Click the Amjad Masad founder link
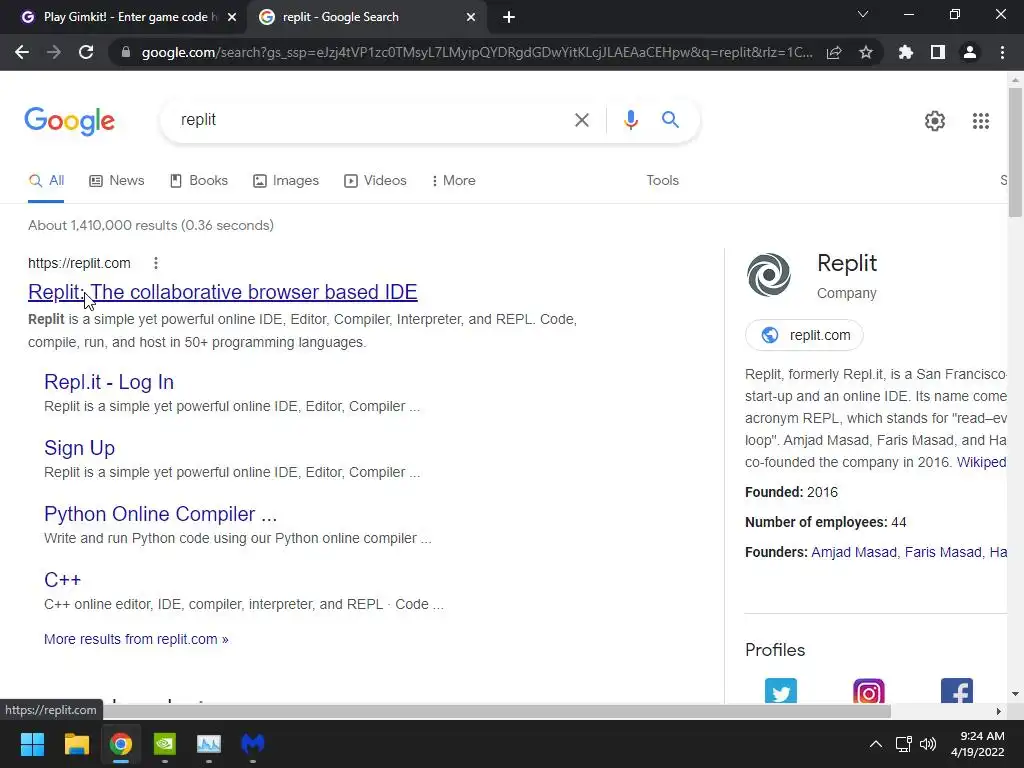Image resolution: width=1024 pixels, height=768 pixels. [854, 552]
